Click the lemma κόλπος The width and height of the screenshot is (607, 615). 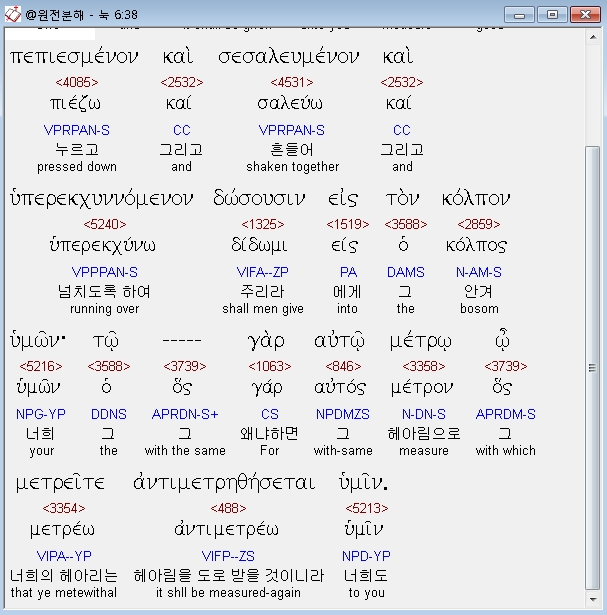coord(476,246)
